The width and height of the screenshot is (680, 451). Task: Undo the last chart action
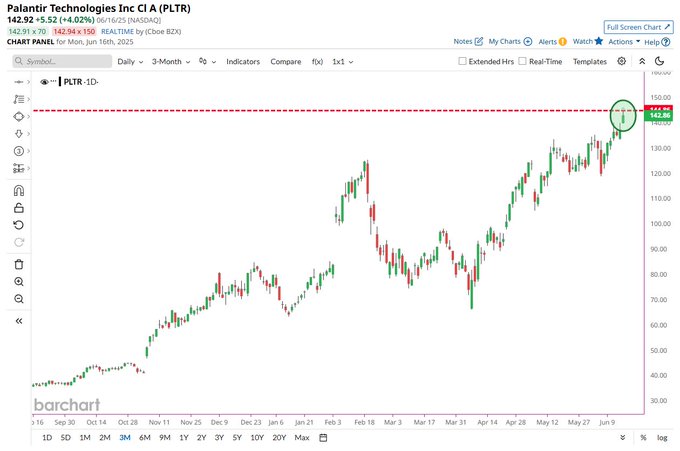19,225
